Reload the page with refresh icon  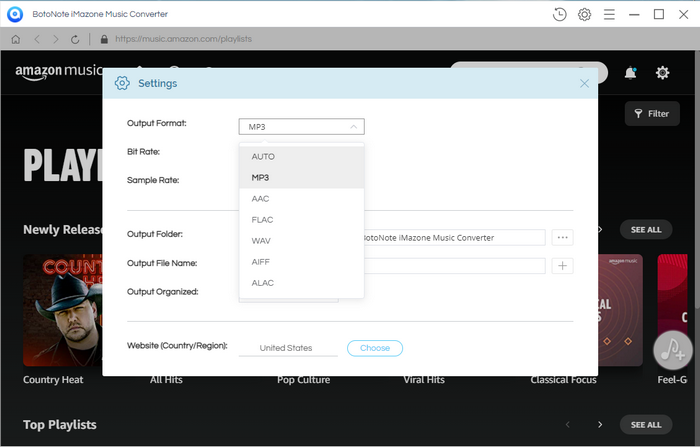point(75,39)
